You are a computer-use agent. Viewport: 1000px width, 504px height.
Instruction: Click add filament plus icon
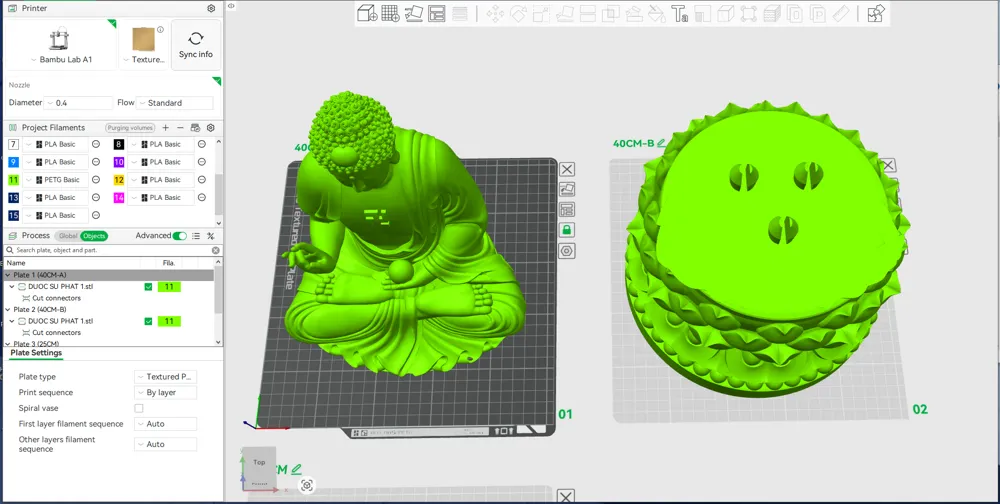point(166,128)
